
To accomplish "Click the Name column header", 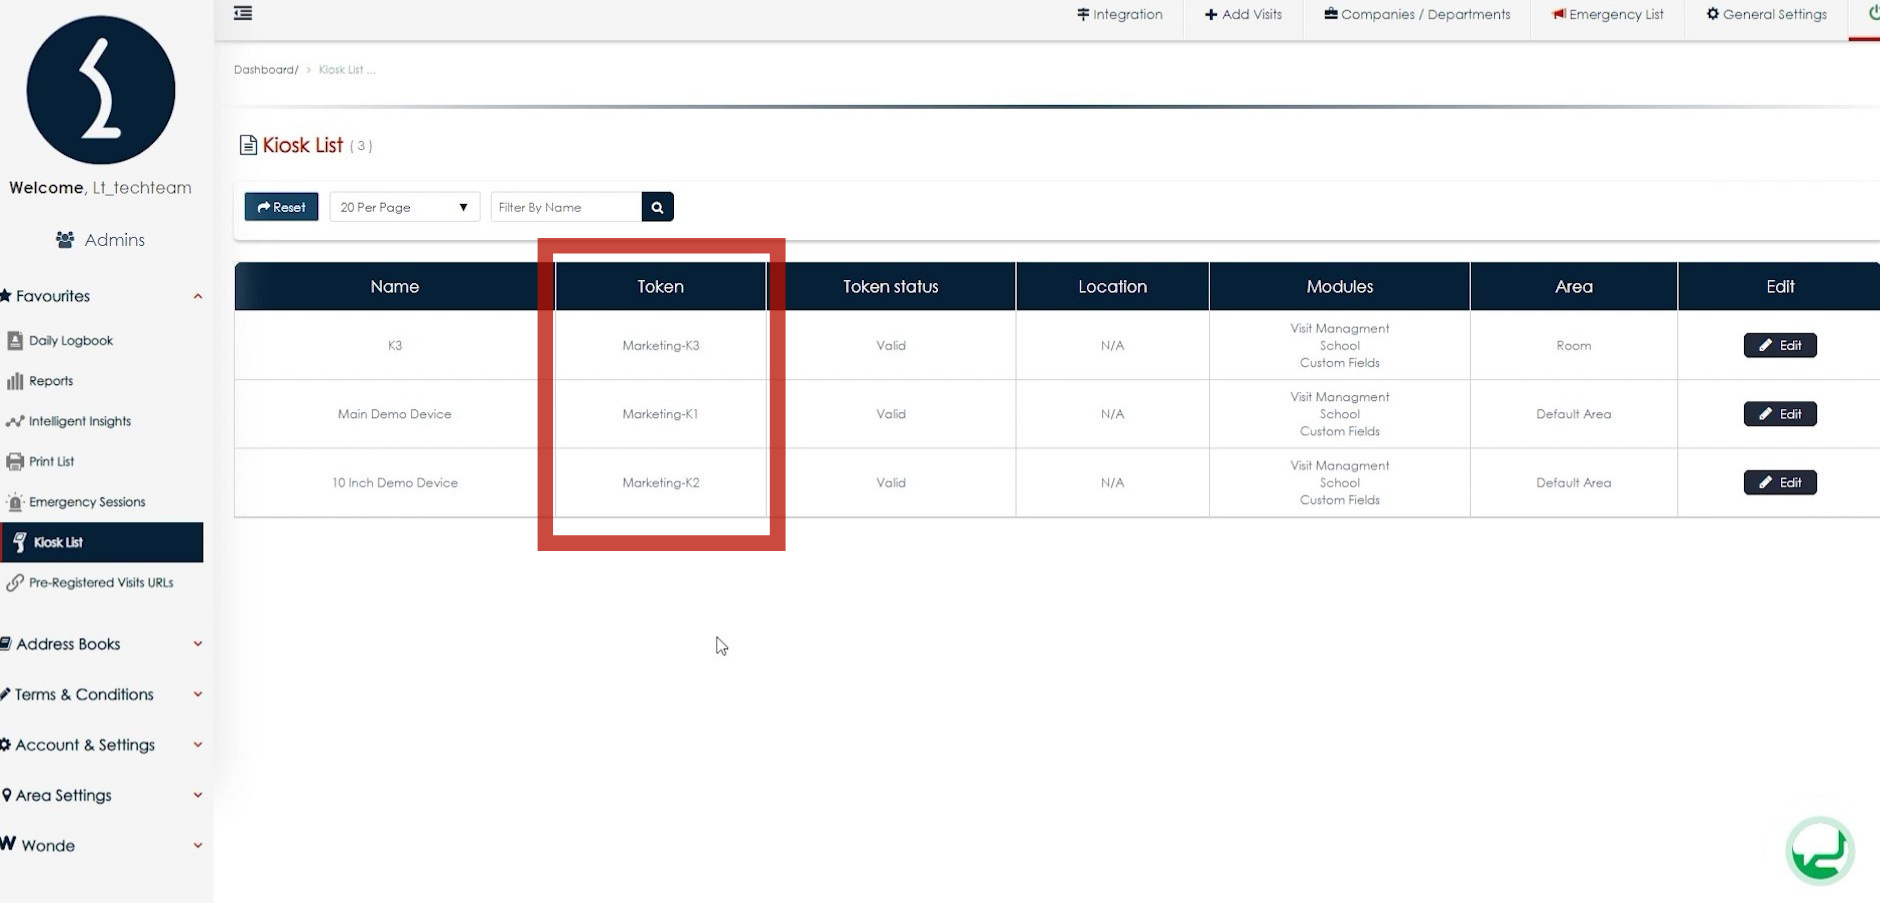I will (394, 287).
